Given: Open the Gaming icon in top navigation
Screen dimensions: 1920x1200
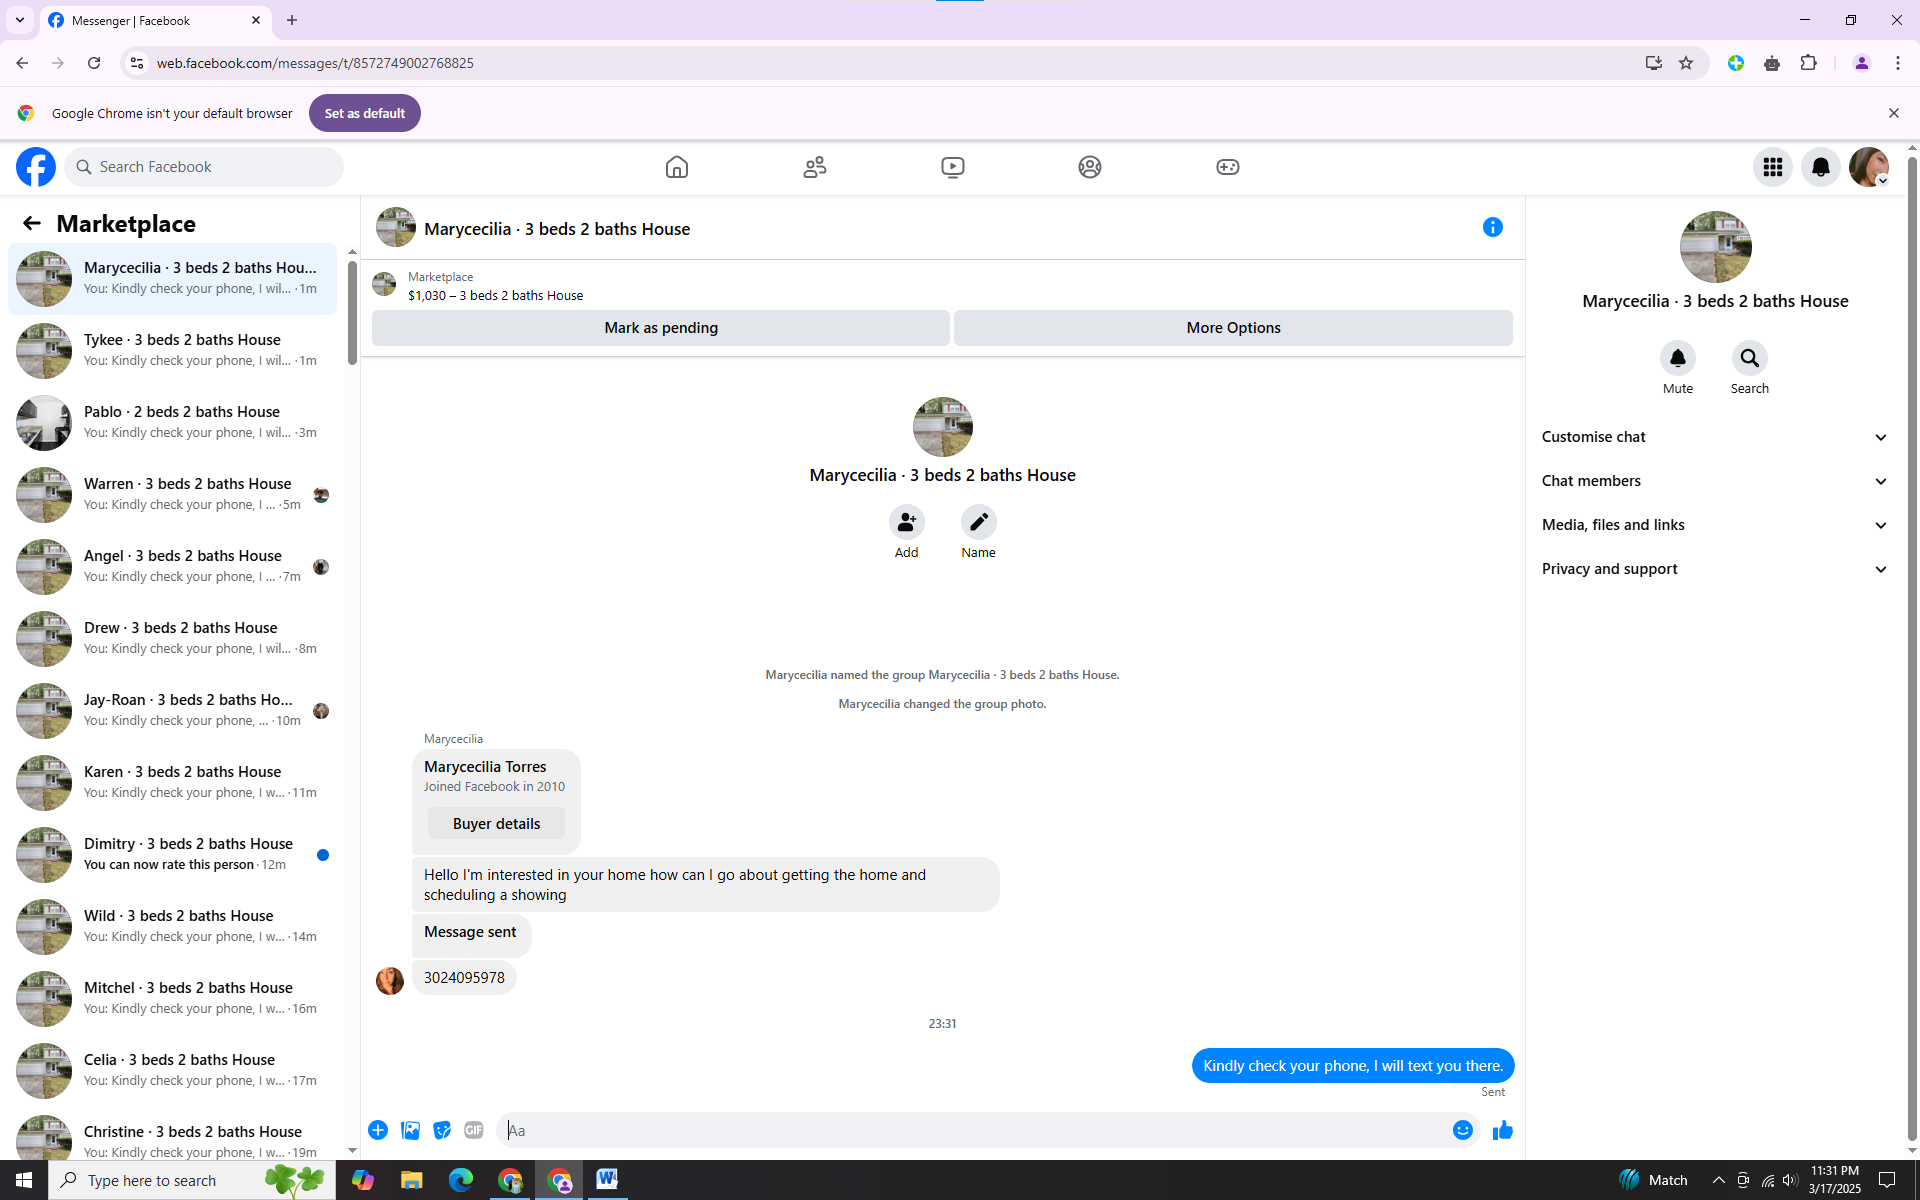Looking at the screenshot, I should point(1228,167).
